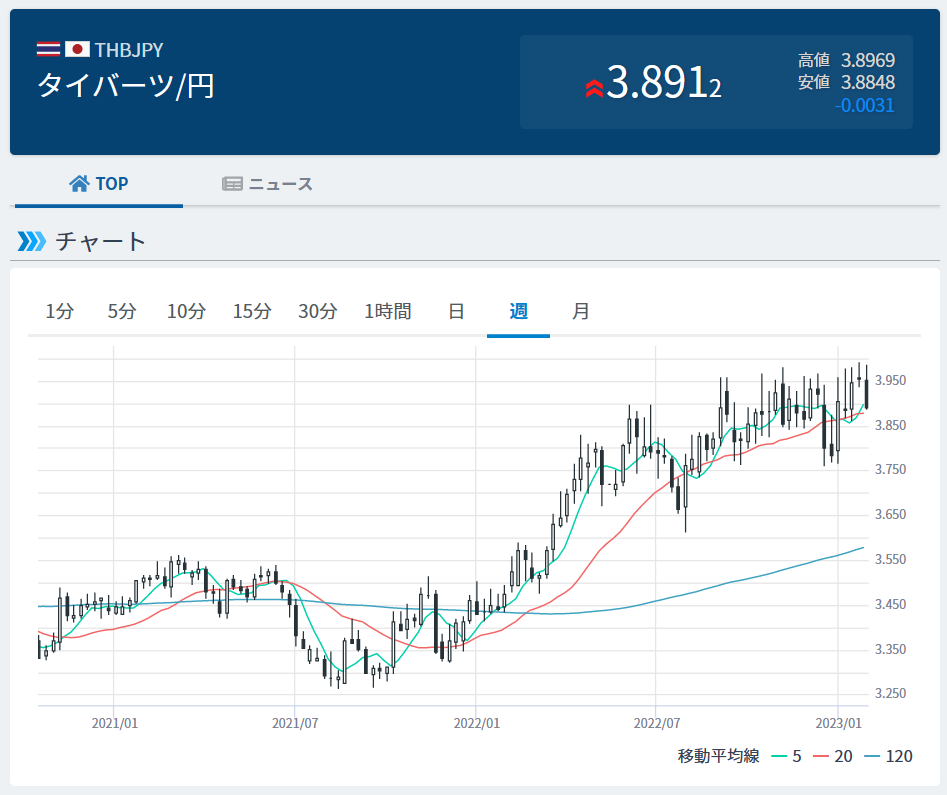Click the 2021/01 date axis label
947x795 pixels.
pos(114,723)
